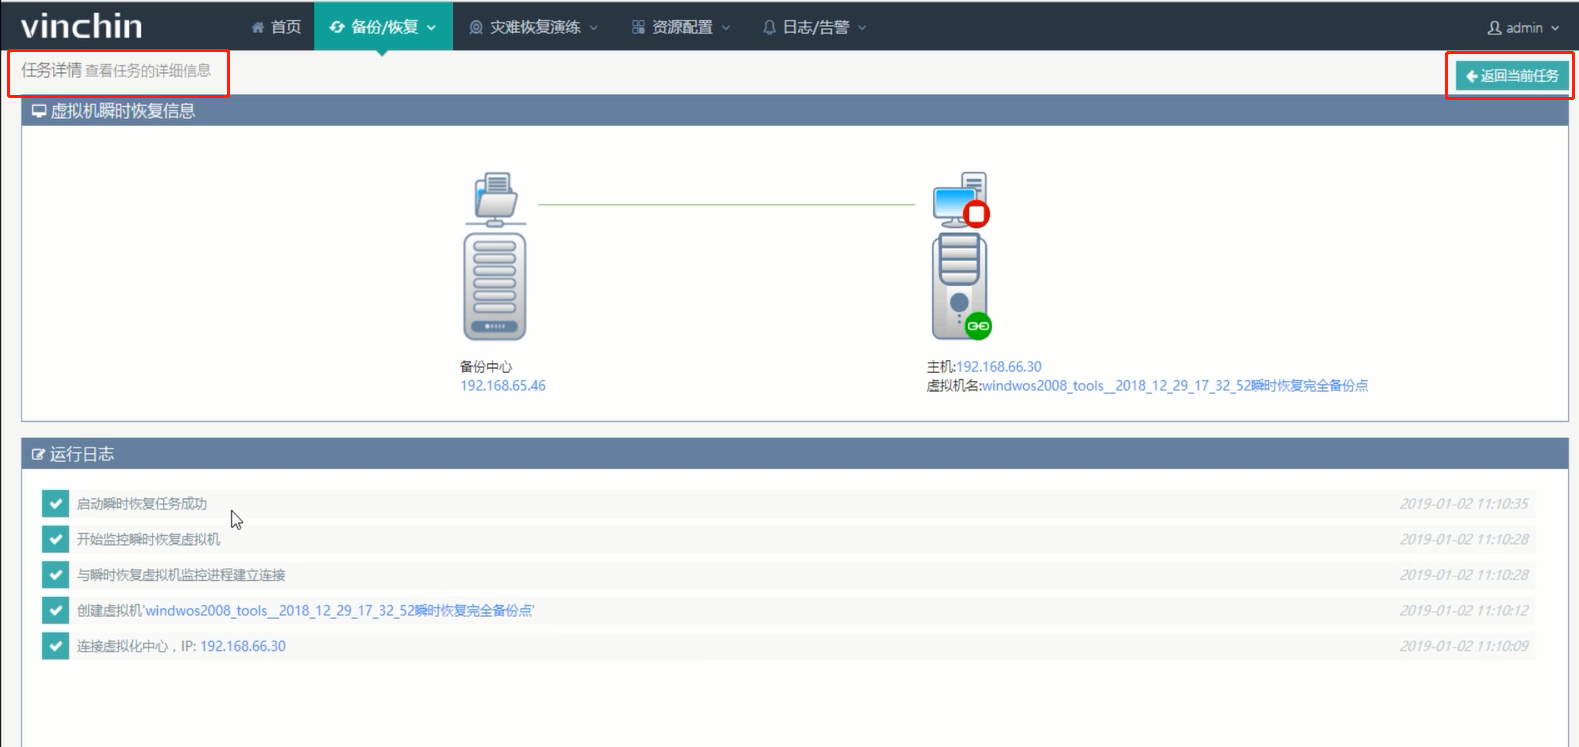The image size is (1579, 747).
Task: Click the 任务详情 page title text
Action: click(52, 70)
